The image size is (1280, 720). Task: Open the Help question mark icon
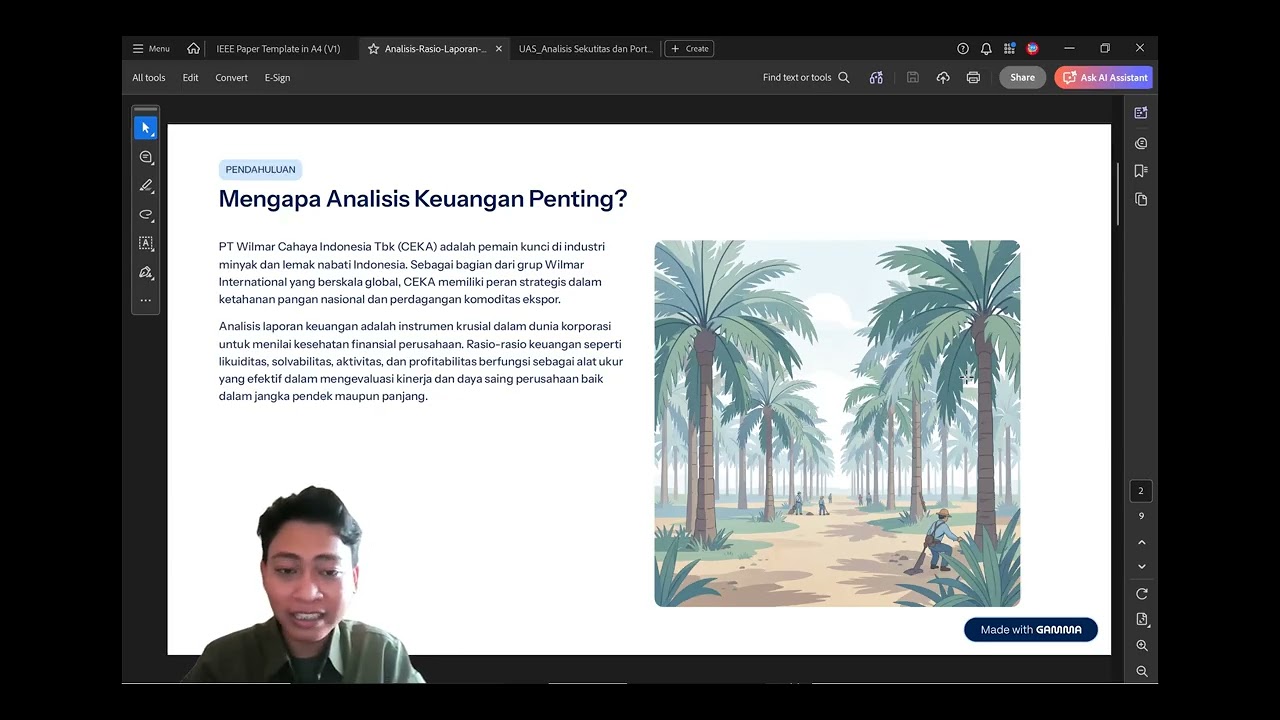(963, 48)
